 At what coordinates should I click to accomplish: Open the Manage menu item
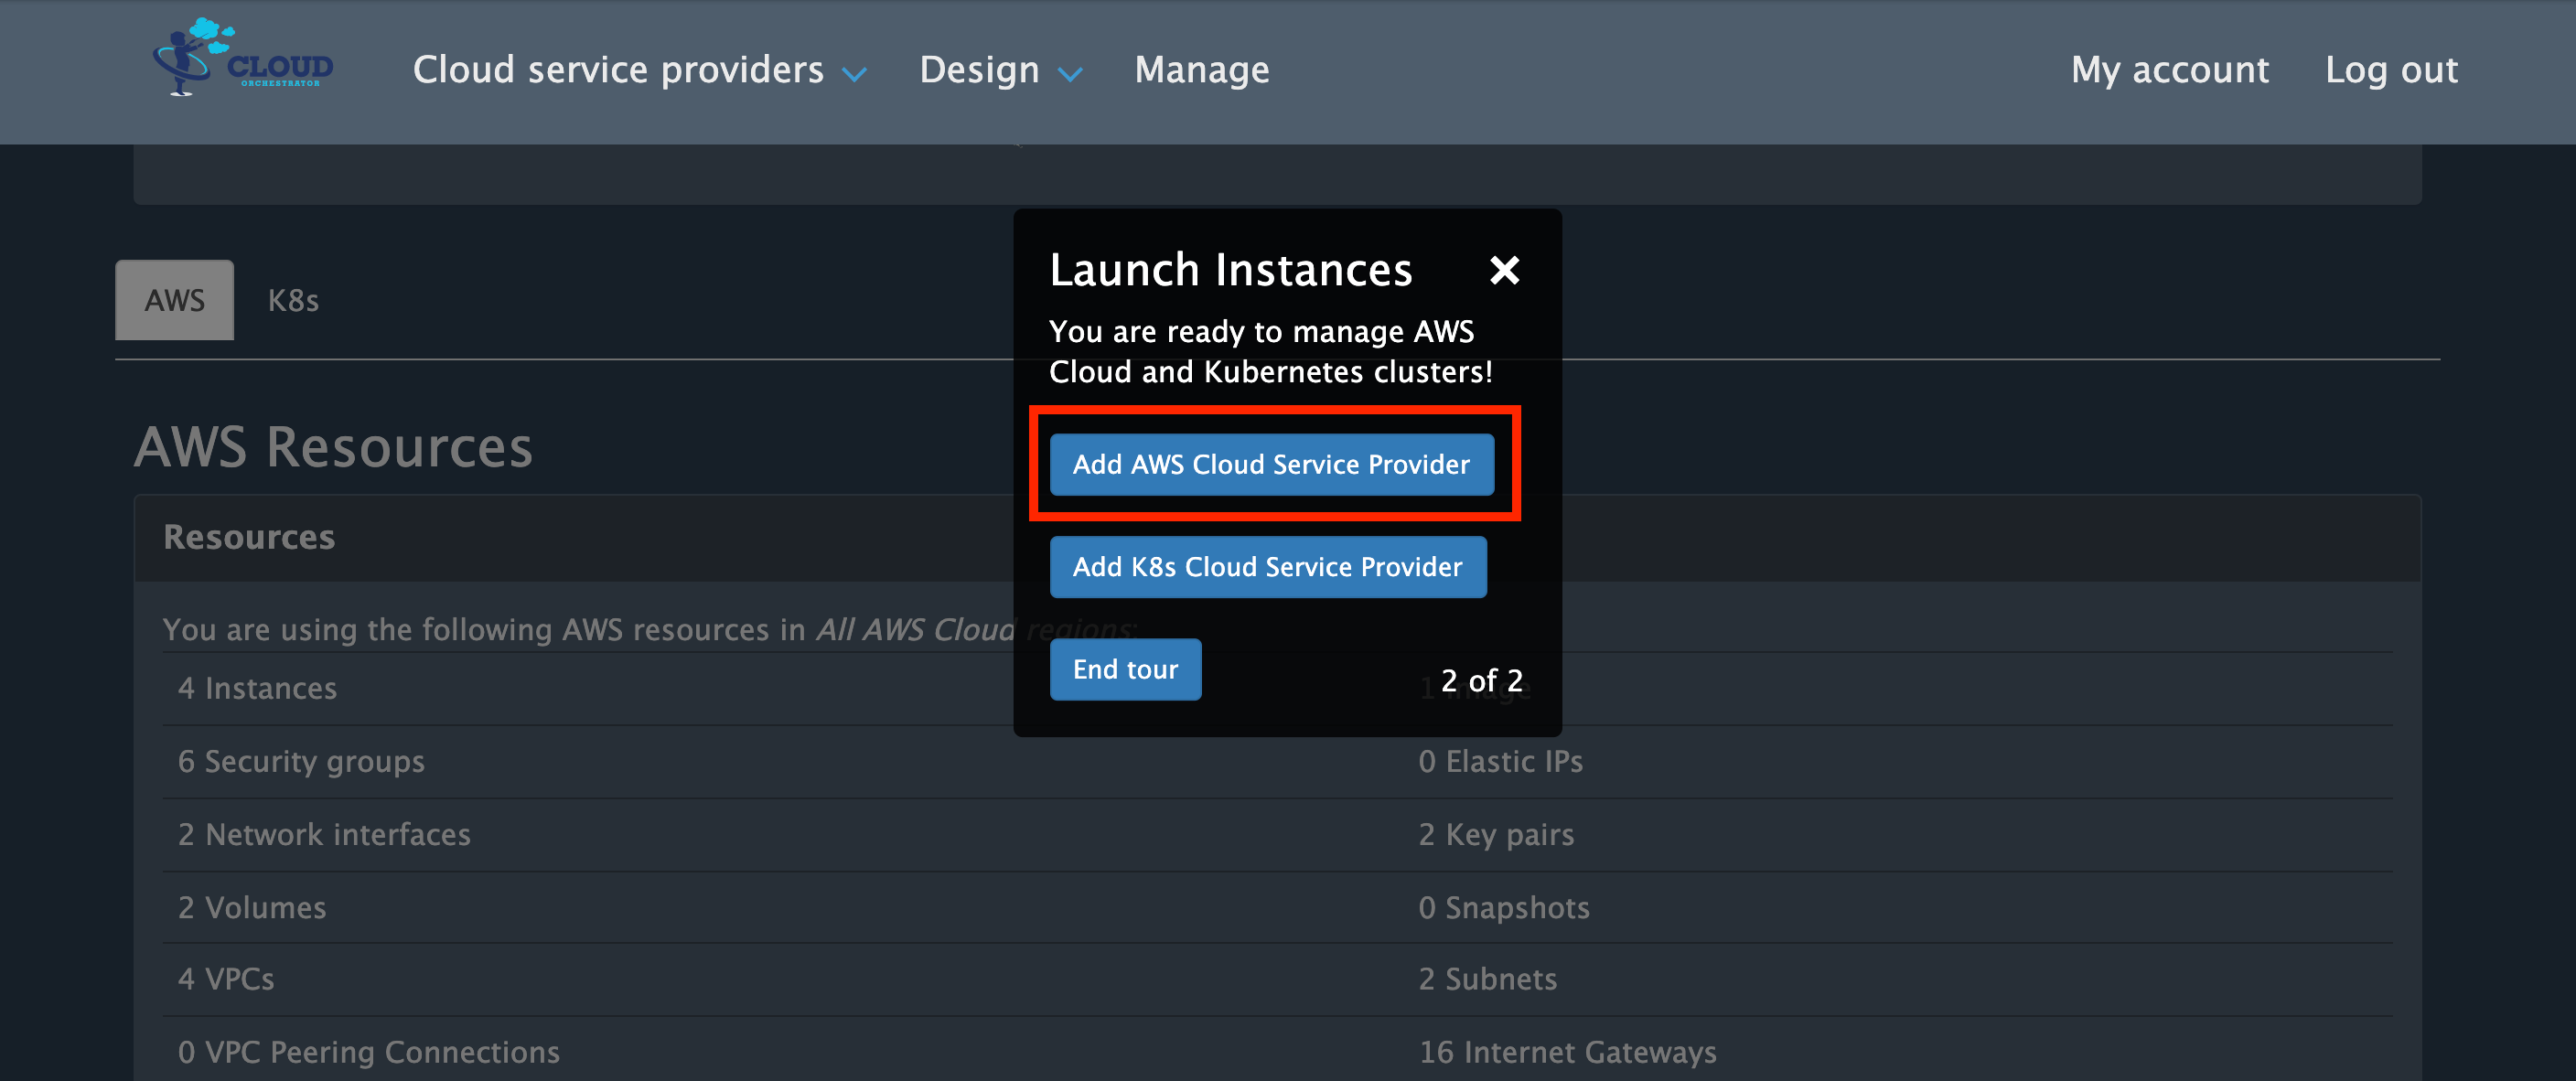(1201, 70)
